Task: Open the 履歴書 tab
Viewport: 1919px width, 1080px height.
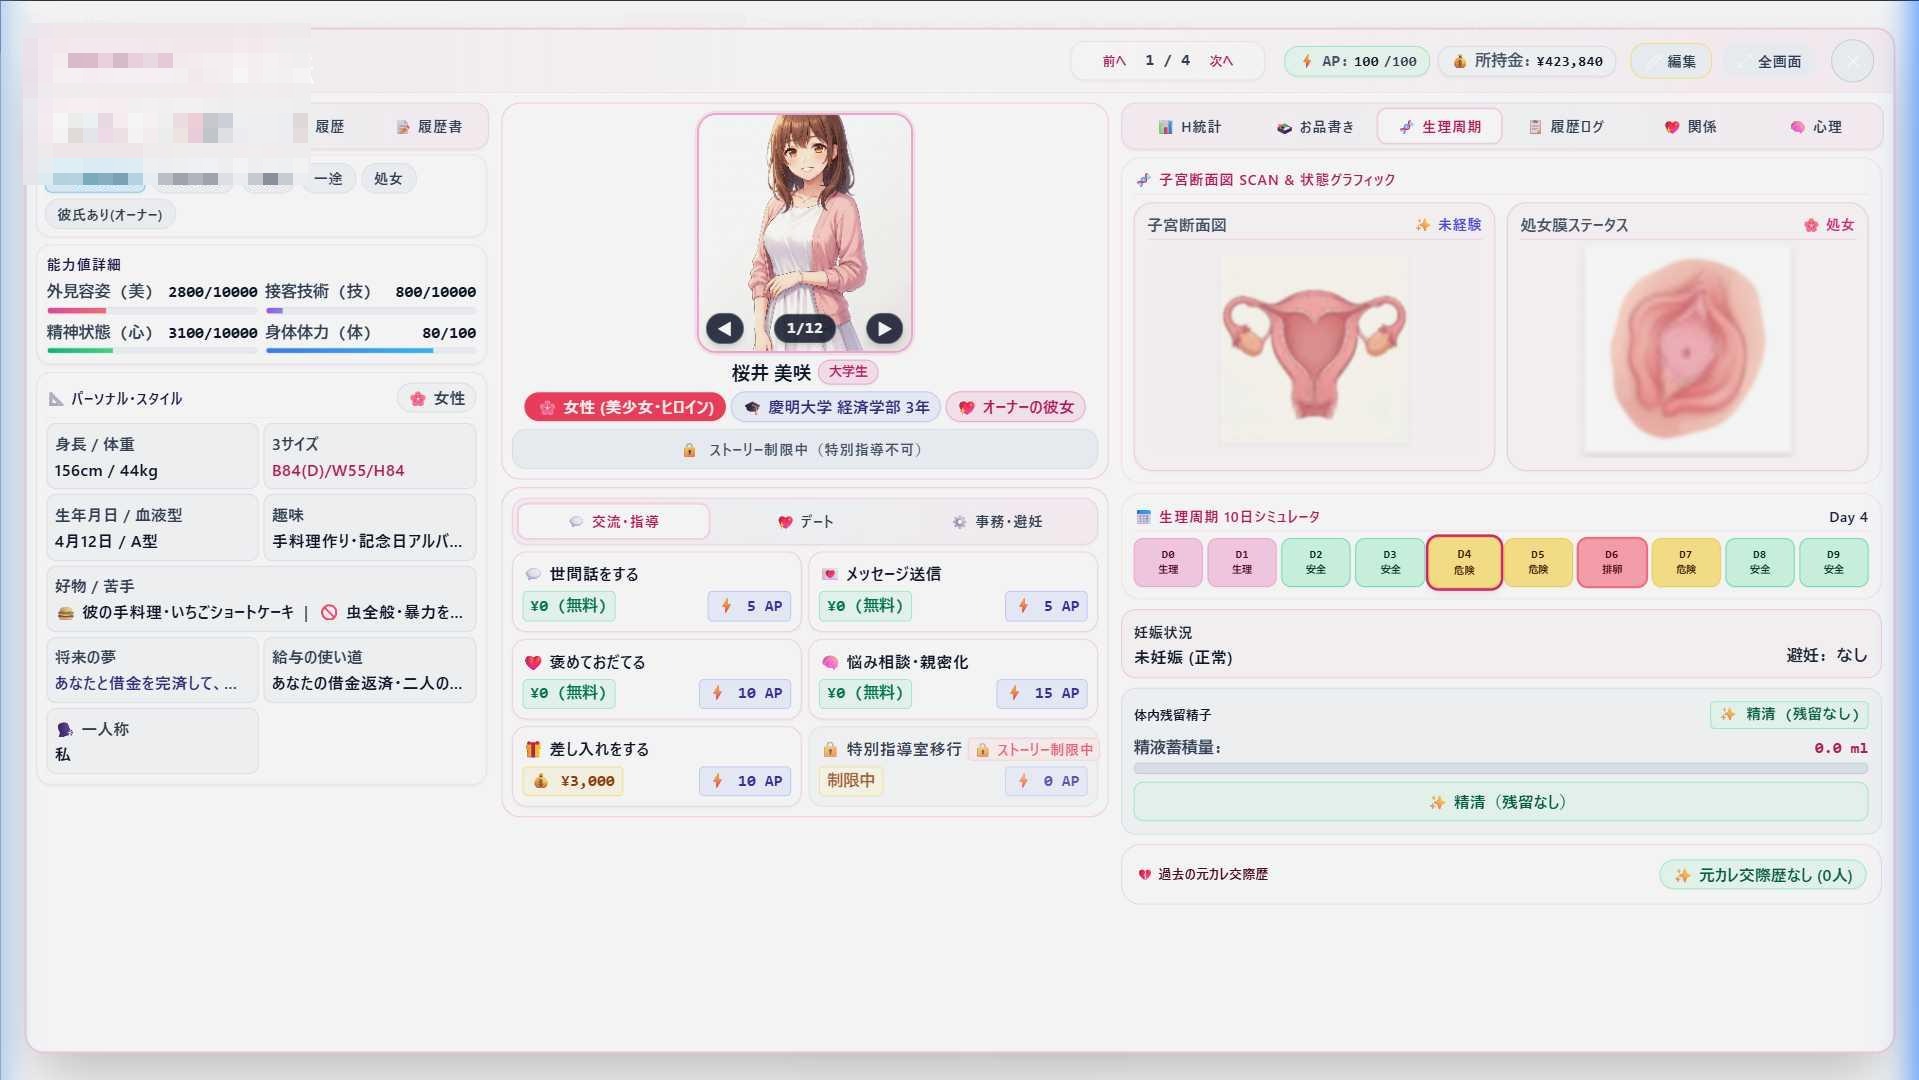Action: click(429, 127)
